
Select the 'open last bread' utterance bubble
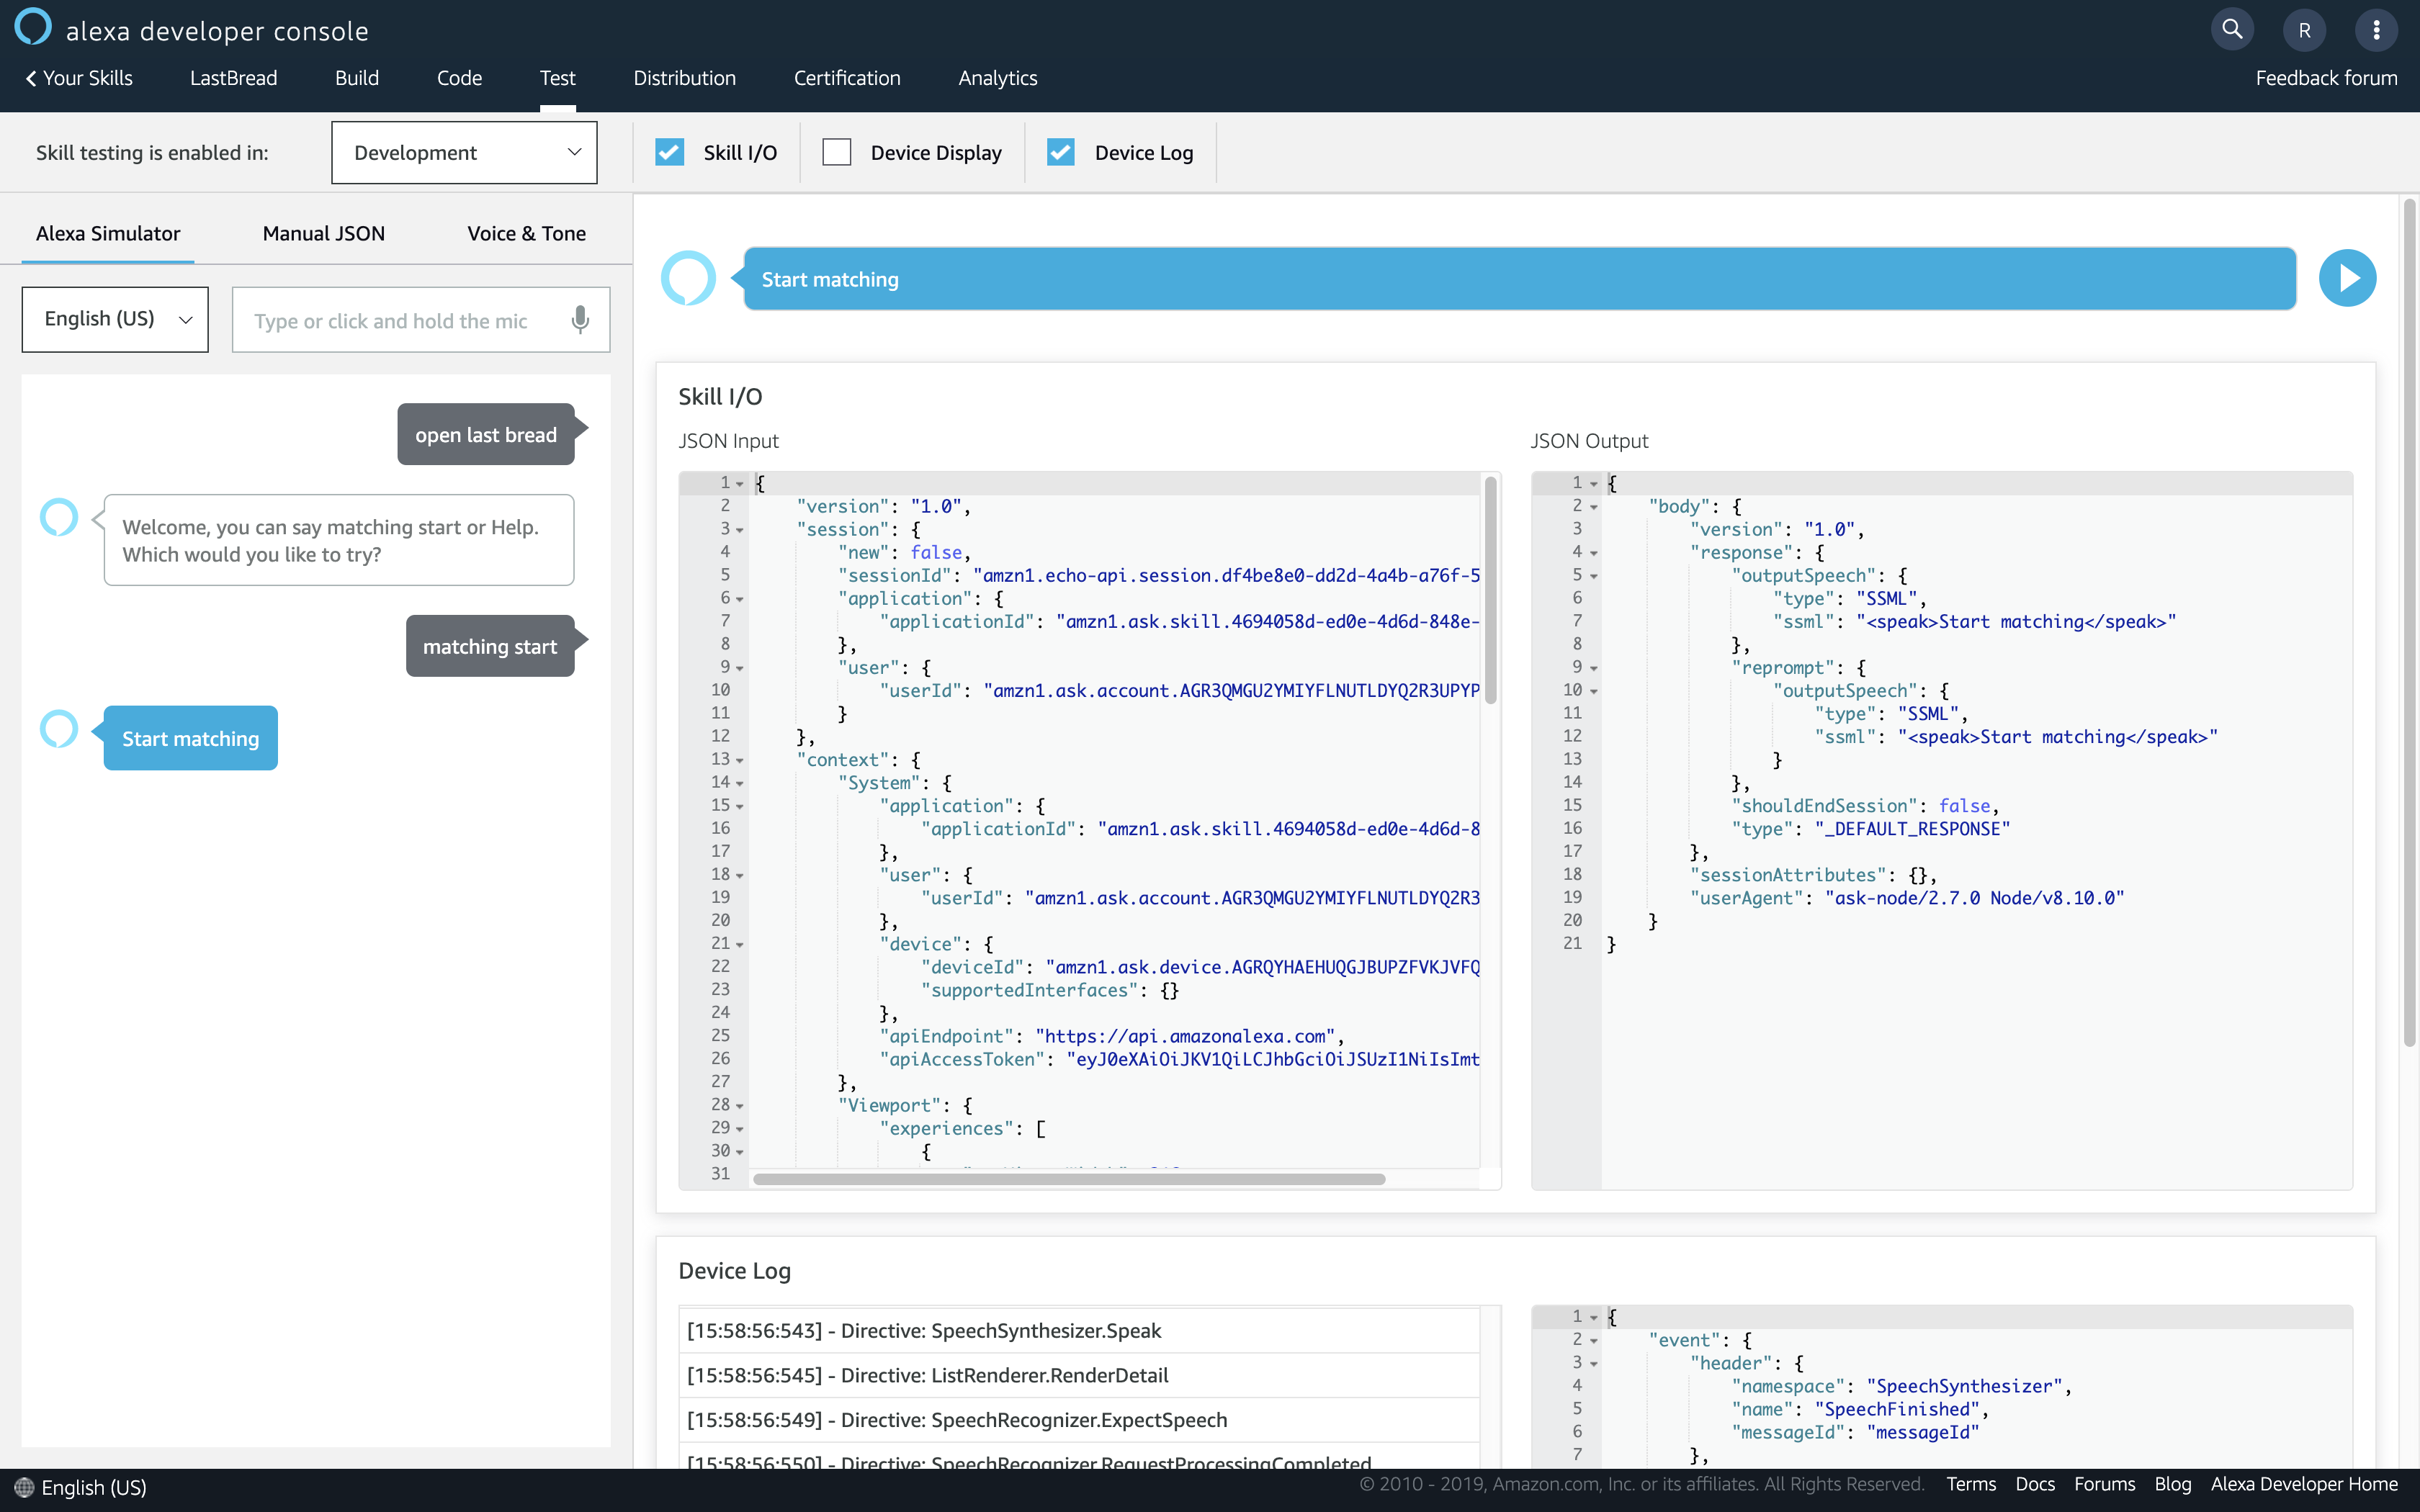tap(486, 434)
